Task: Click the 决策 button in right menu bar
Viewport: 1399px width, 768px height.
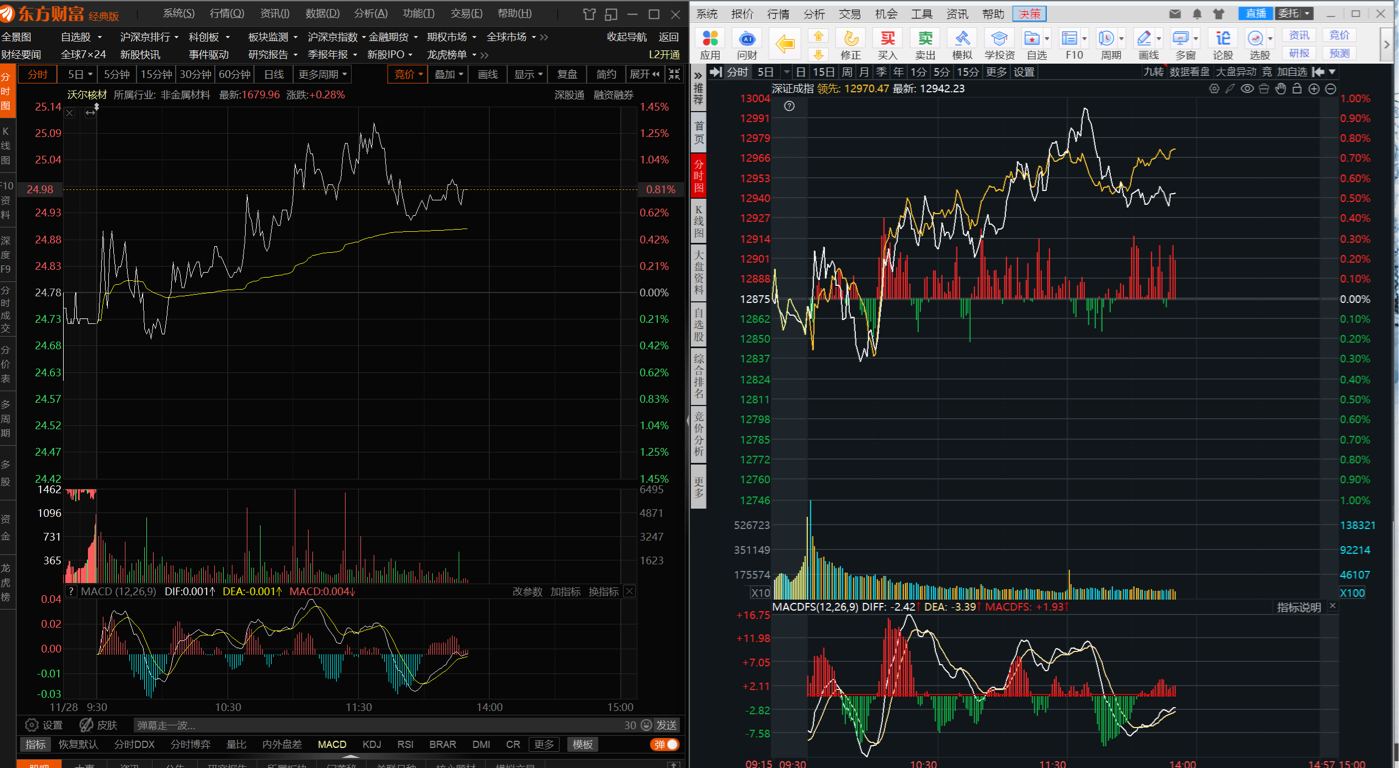Action: point(1029,14)
